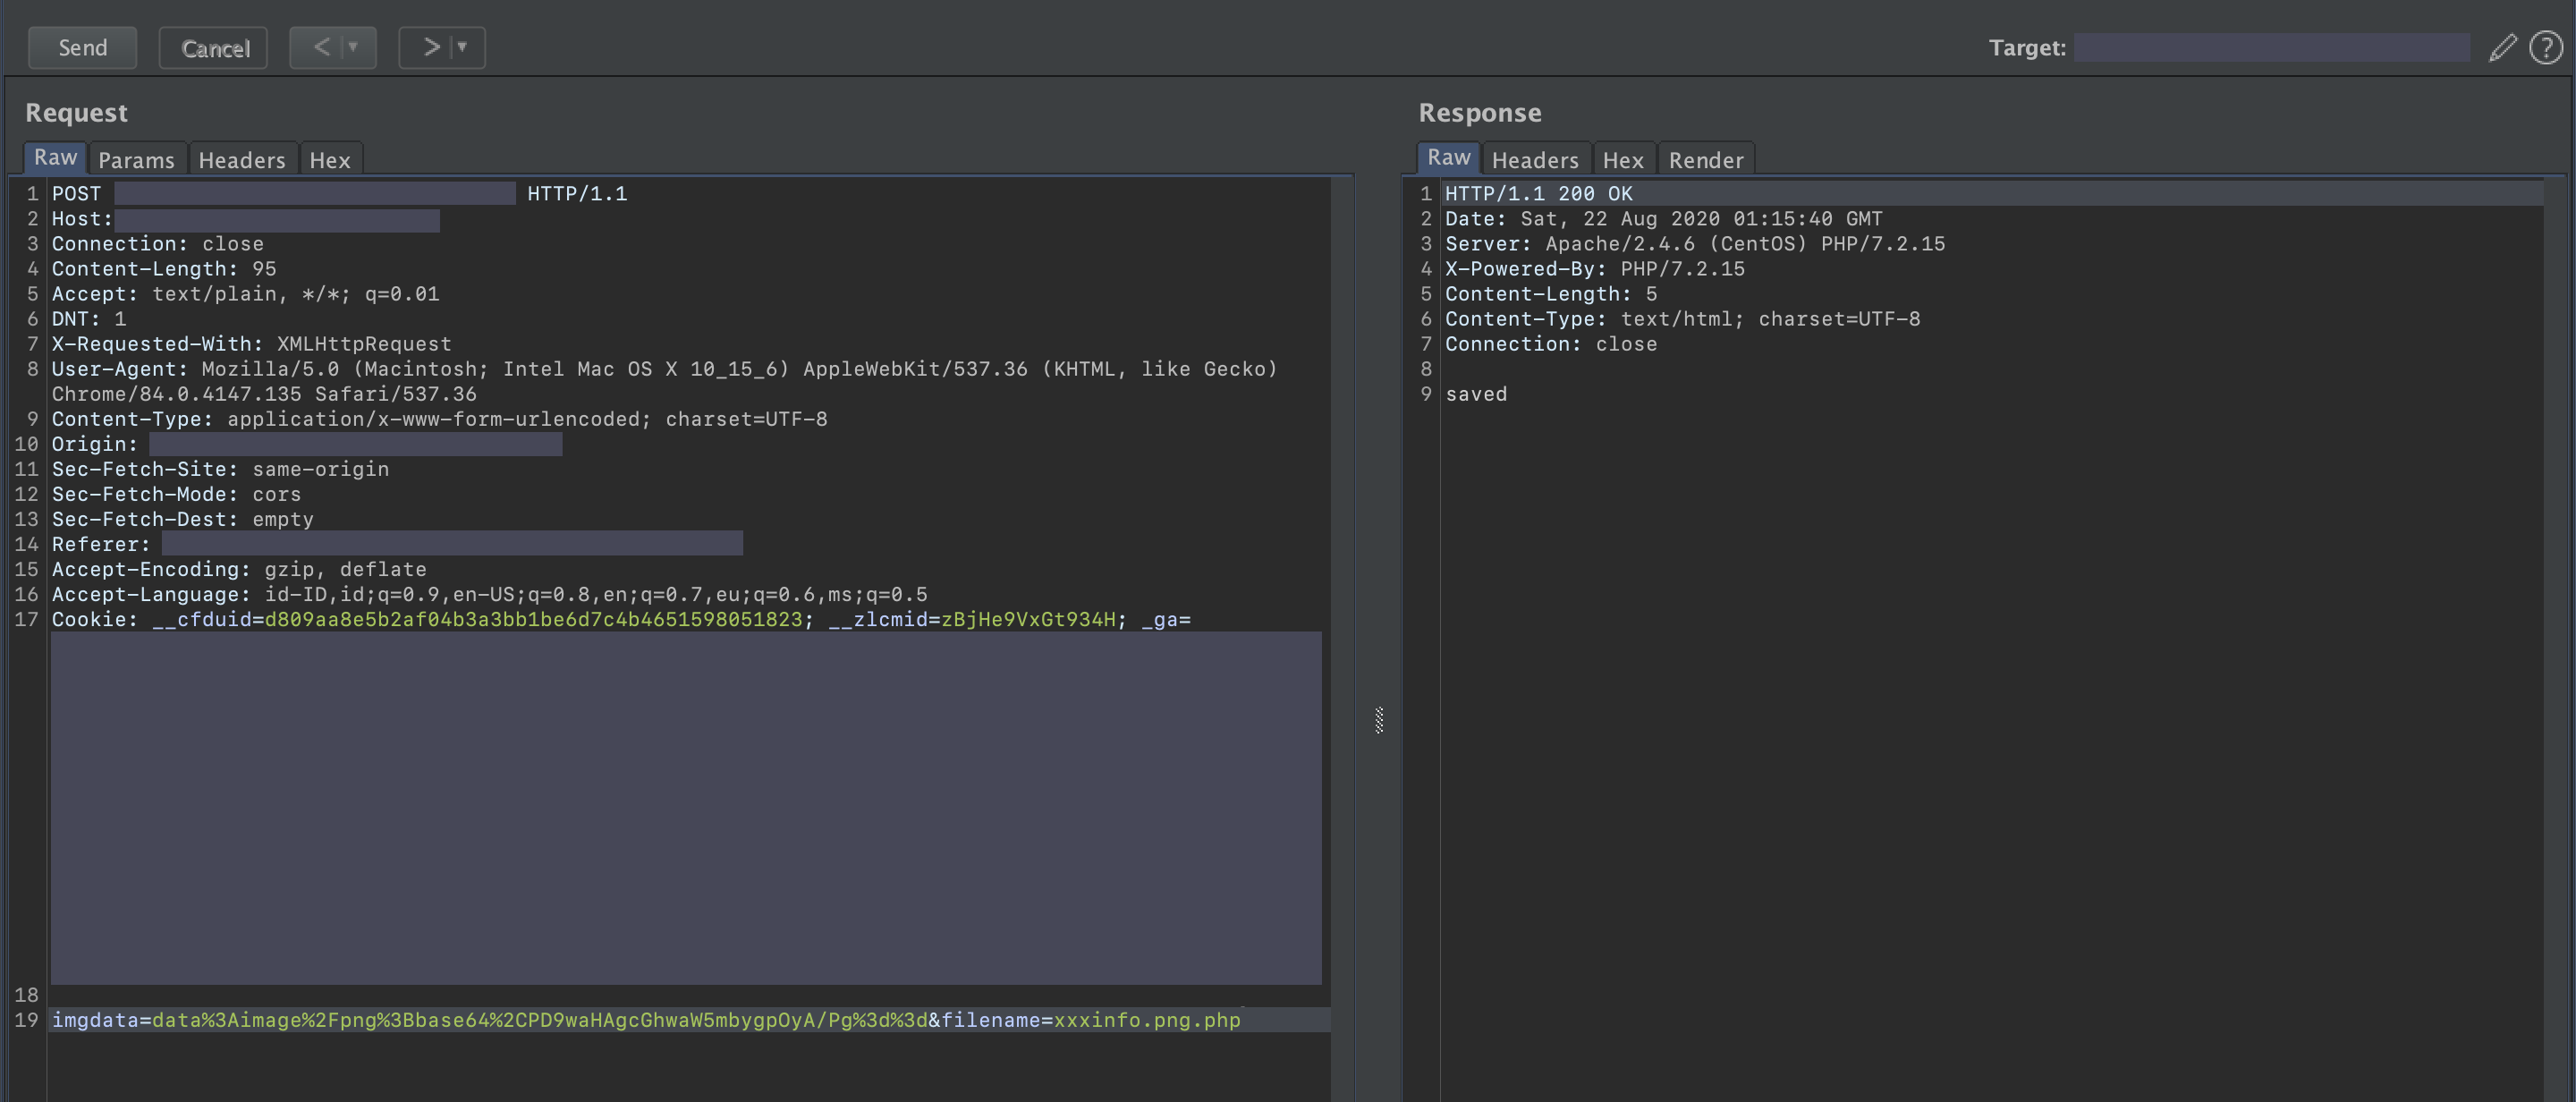
Task: Open Repeater help via the question mark icon
Action: click(x=2545, y=47)
